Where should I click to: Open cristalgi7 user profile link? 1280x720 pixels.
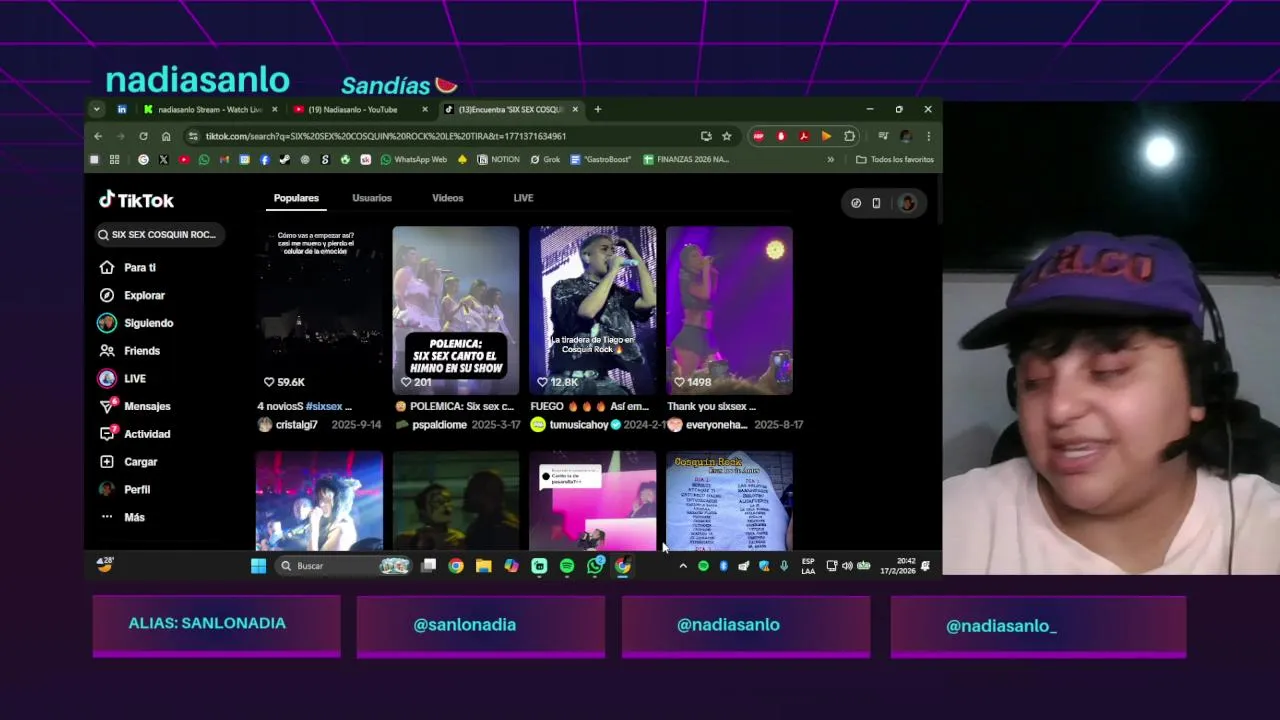[x=297, y=425]
